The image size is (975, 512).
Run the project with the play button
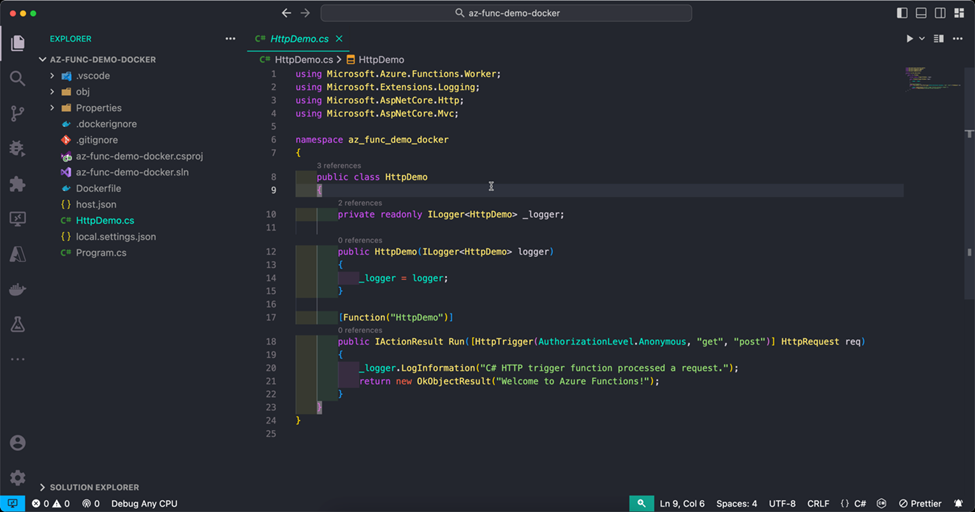[x=910, y=39]
